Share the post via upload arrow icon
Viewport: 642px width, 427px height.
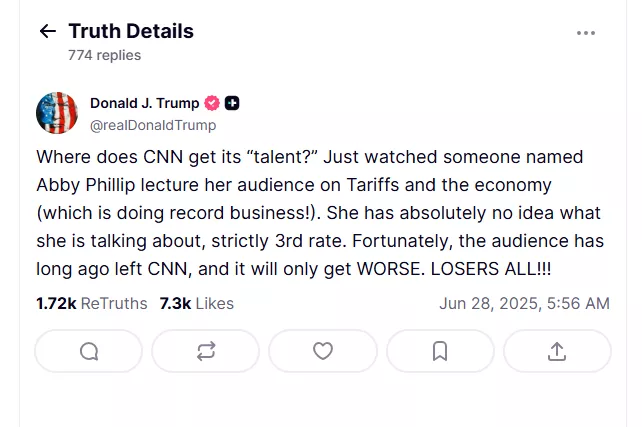pyautogui.click(x=557, y=351)
